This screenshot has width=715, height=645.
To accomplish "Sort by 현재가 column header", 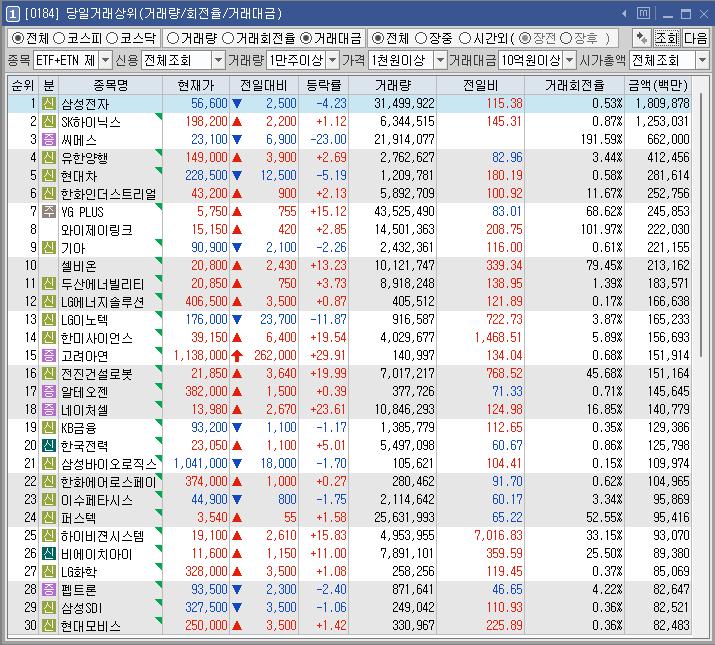I will pyautogui.click(x=196, y=85).
